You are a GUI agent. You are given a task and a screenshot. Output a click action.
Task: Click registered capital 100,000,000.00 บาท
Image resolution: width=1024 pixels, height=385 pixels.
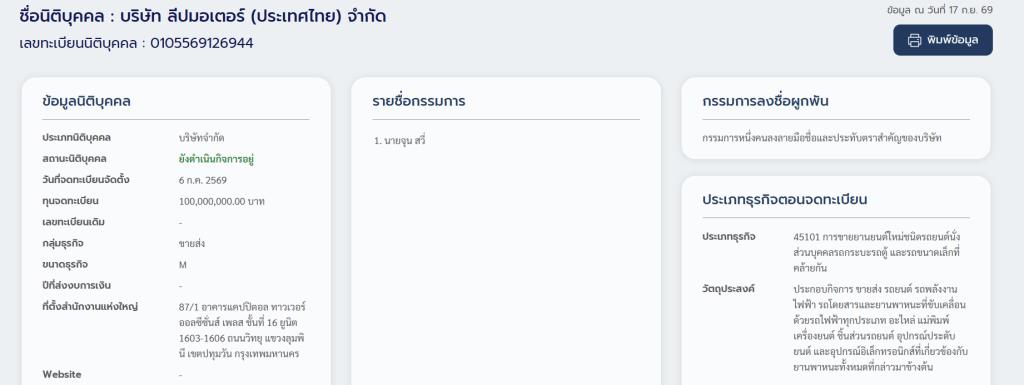tap(221, 201)
